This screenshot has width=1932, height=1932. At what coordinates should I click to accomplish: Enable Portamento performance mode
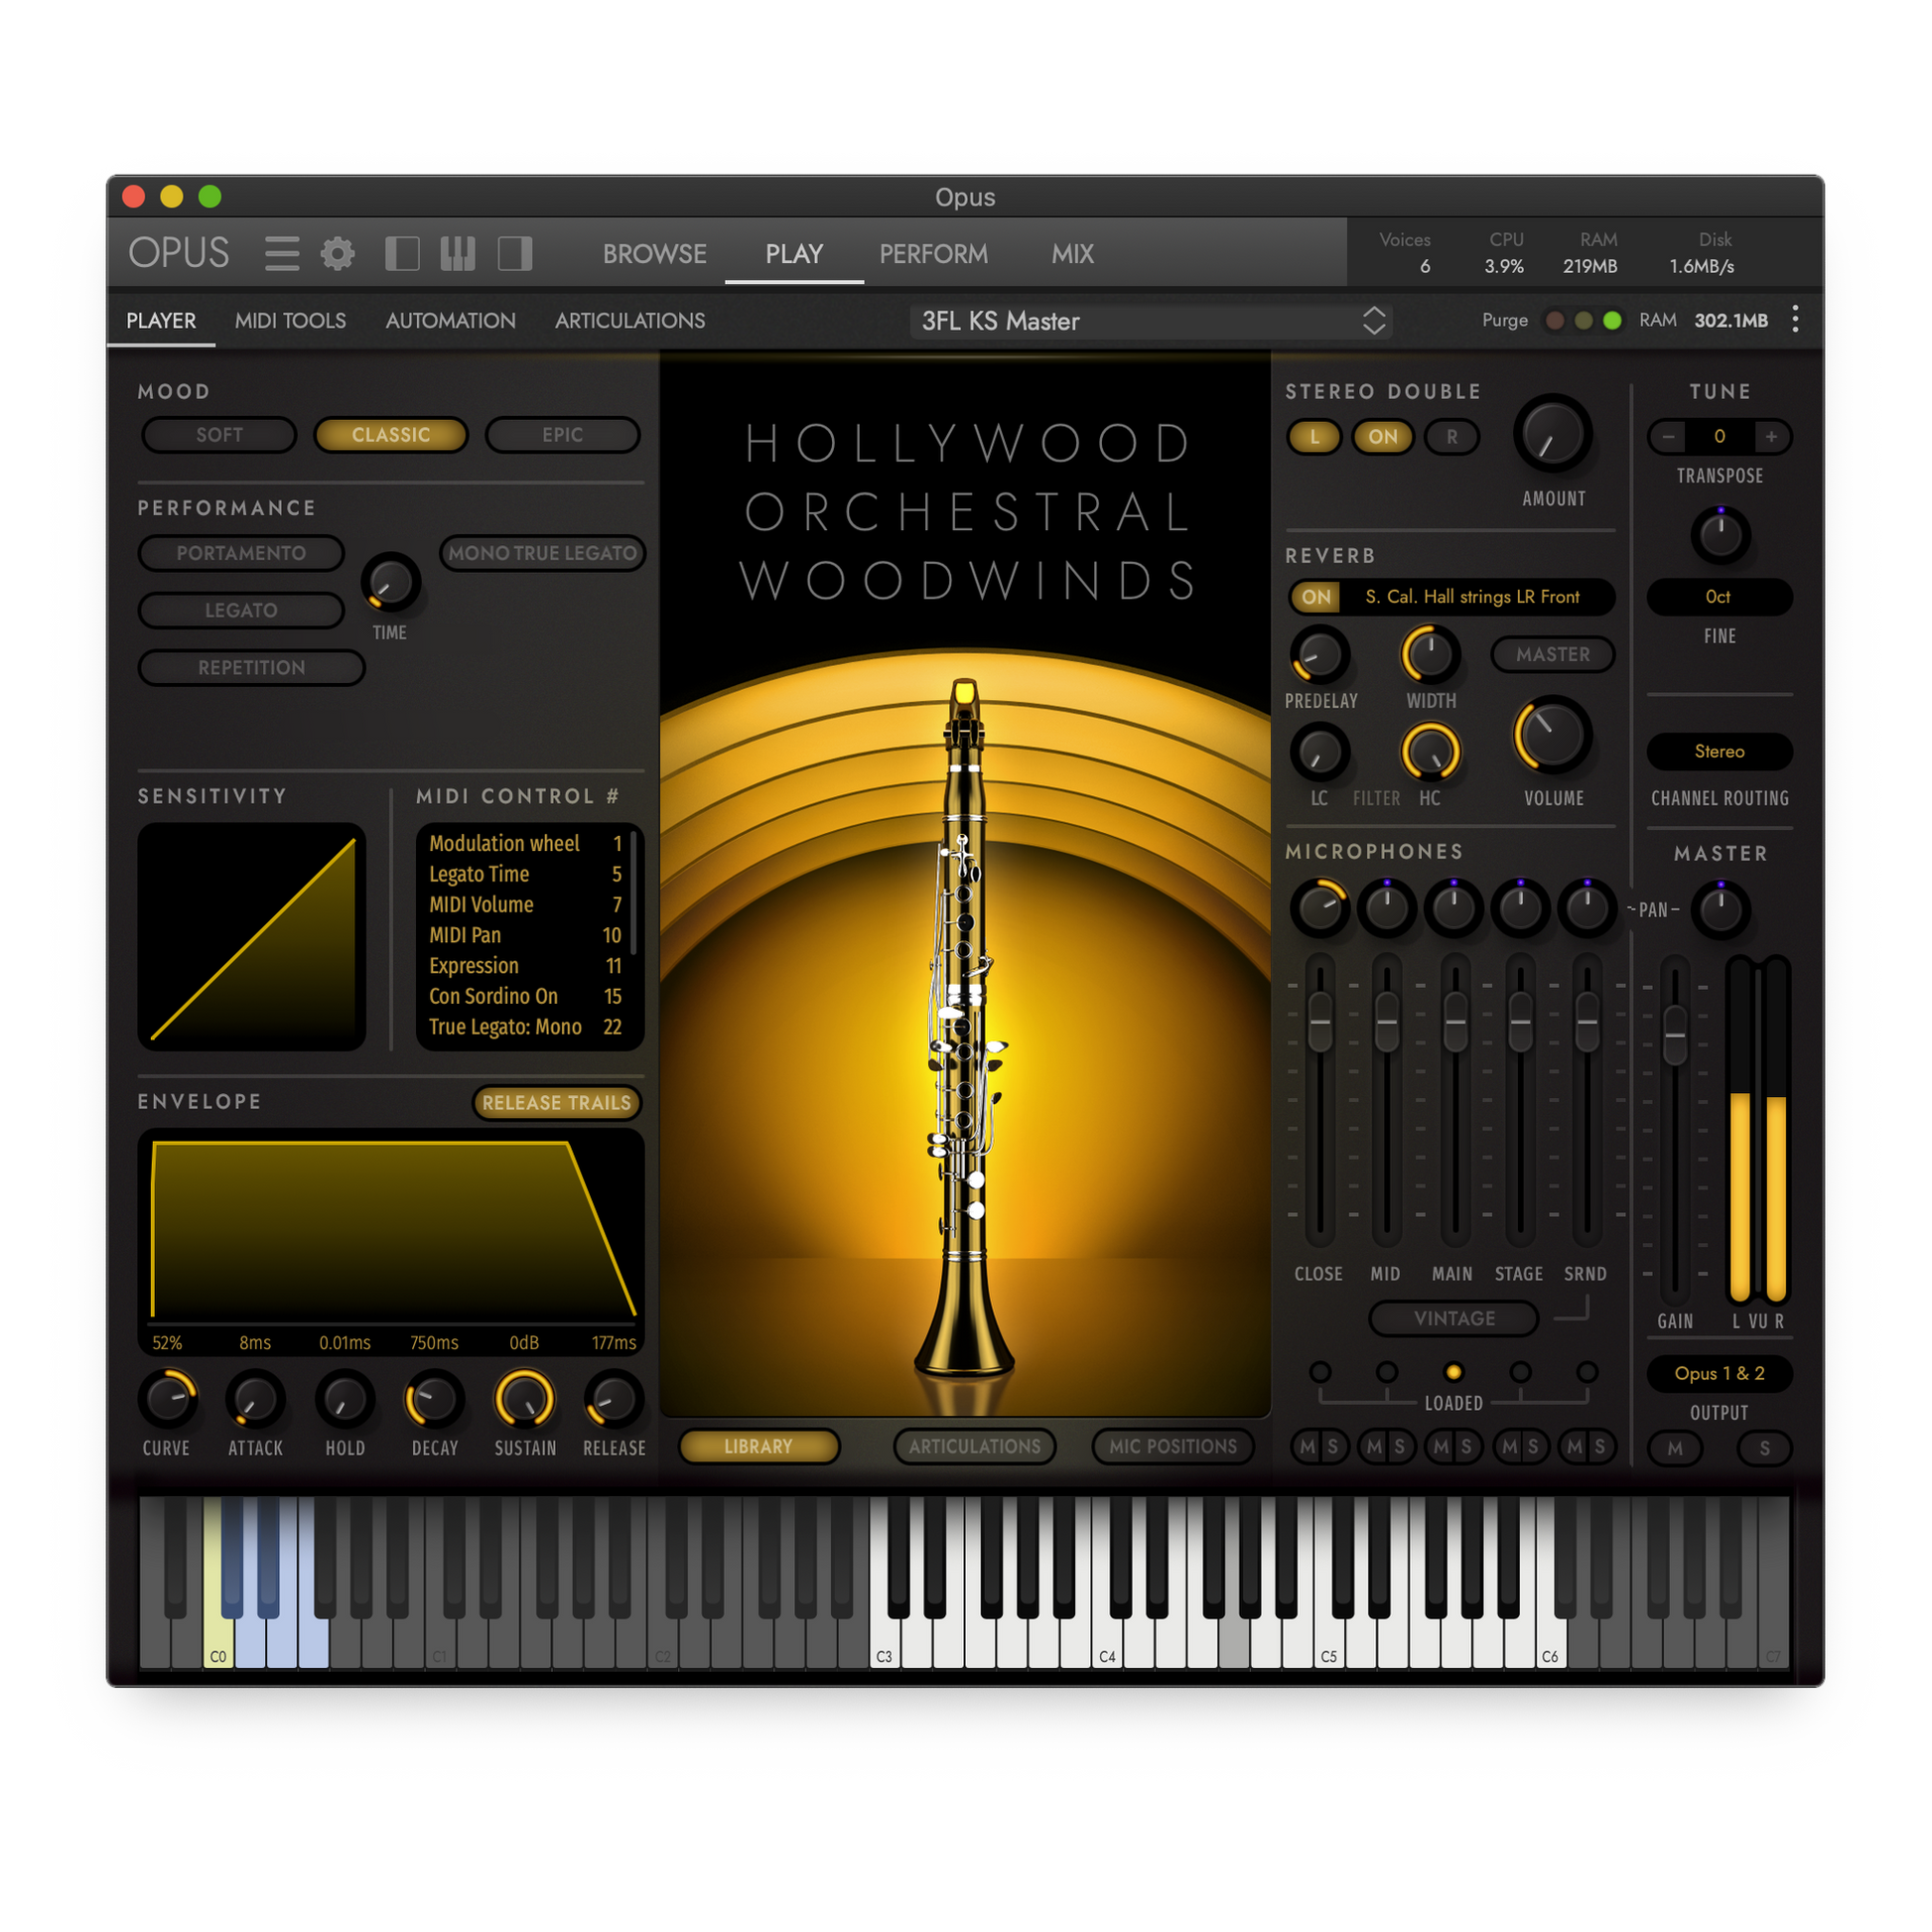click(241, 553)
